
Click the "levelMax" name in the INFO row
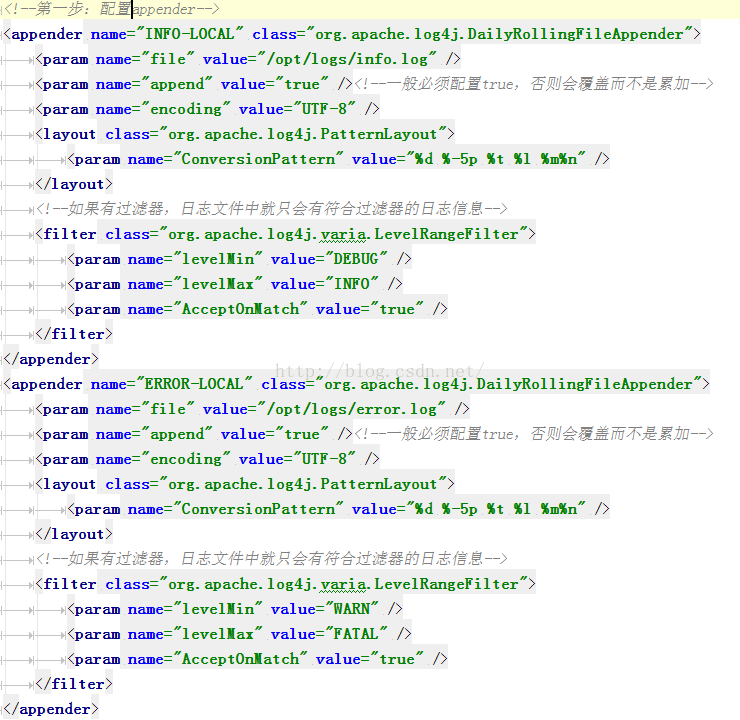[218, 284]
